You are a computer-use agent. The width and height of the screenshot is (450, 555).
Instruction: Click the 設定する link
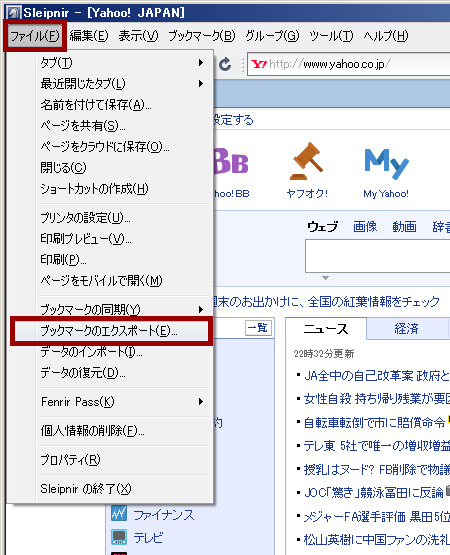point(234,120)
